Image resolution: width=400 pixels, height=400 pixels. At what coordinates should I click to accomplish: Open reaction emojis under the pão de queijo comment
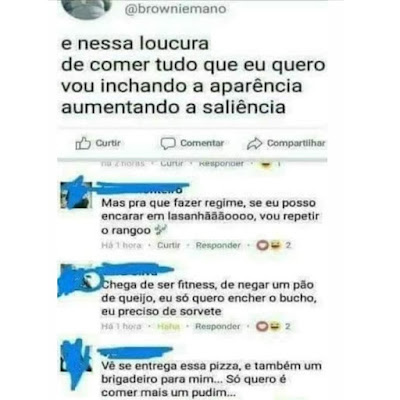[269, 326]
